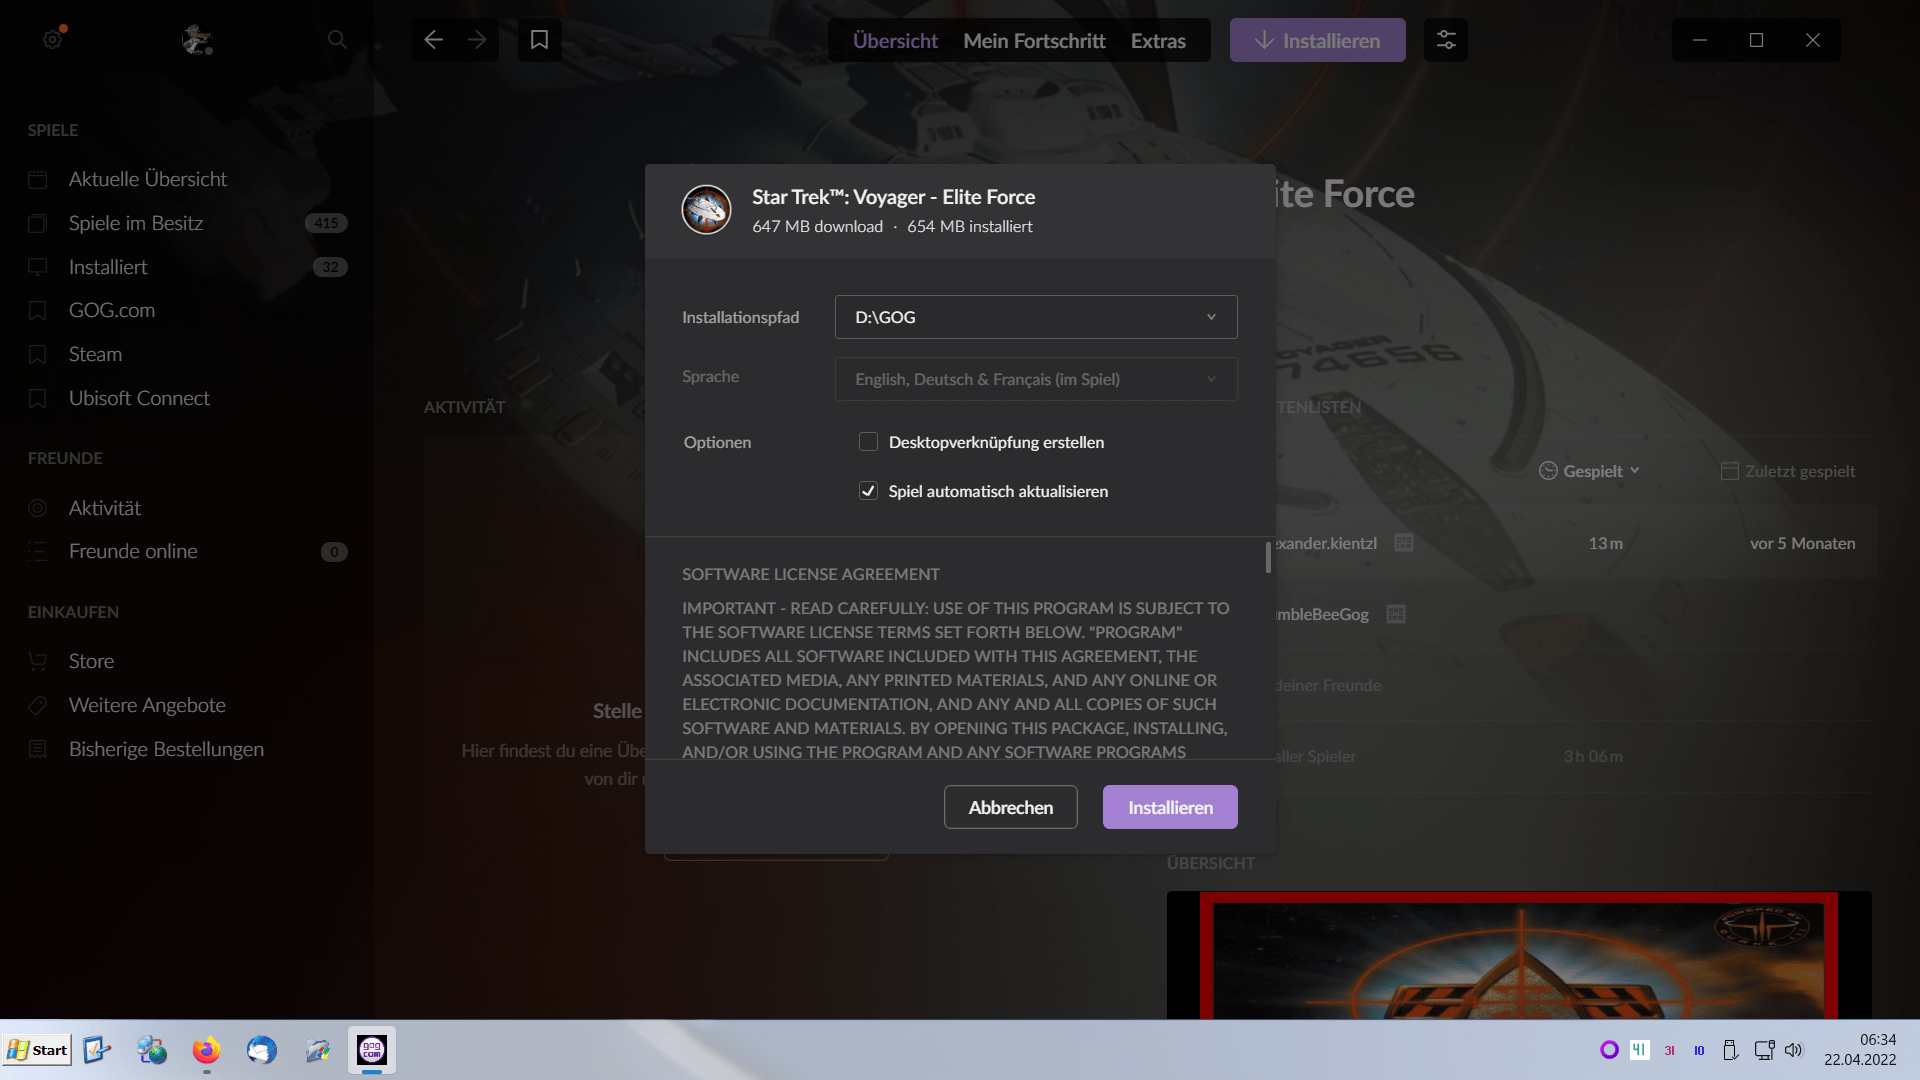
Task: Open the Sprache language dropdown
Action: 1036,379
